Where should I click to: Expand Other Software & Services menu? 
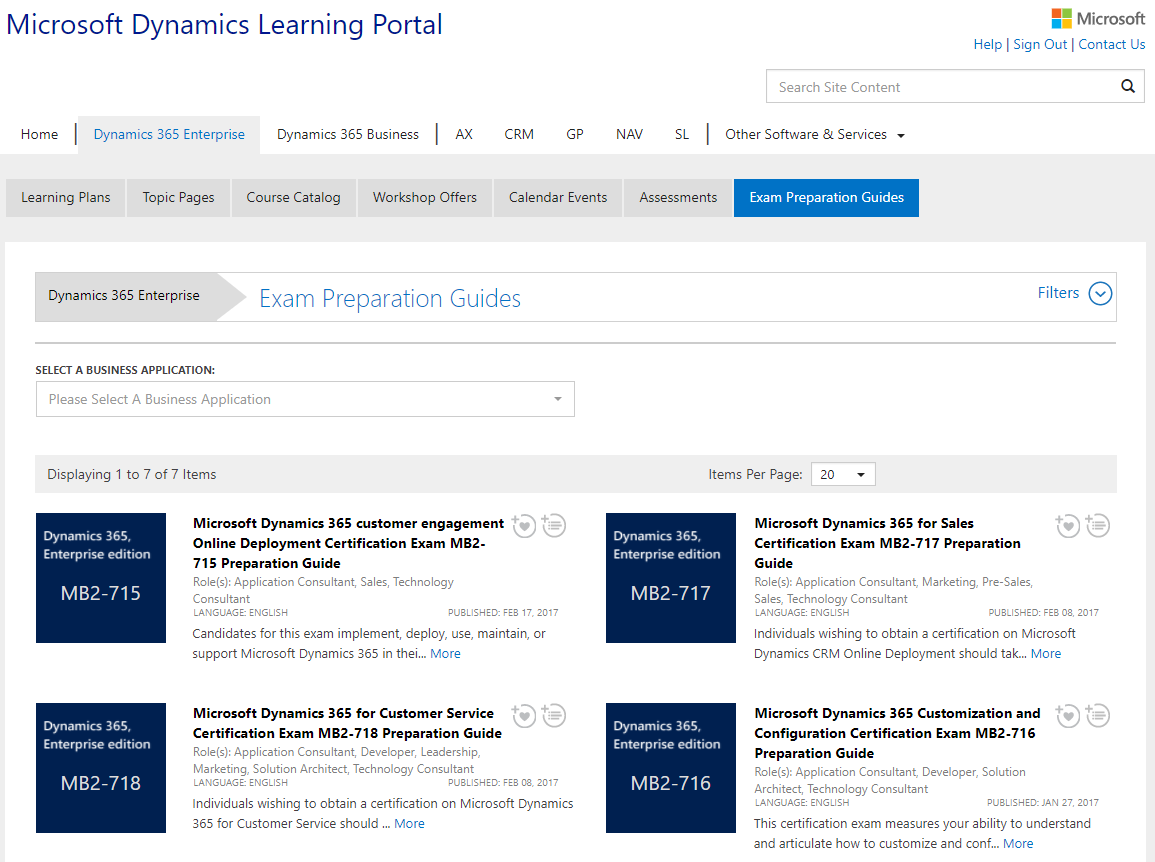point(815,135)
